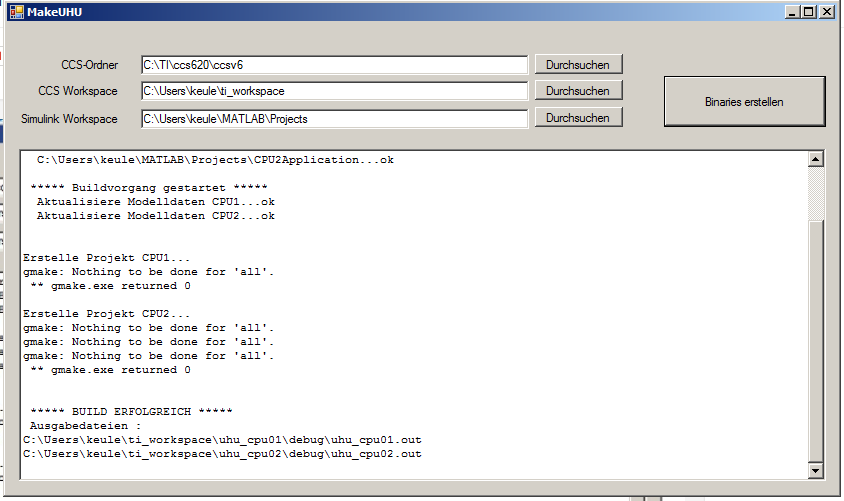
Task: Minimize the MakeUHU window
Action: pos(791,12)
